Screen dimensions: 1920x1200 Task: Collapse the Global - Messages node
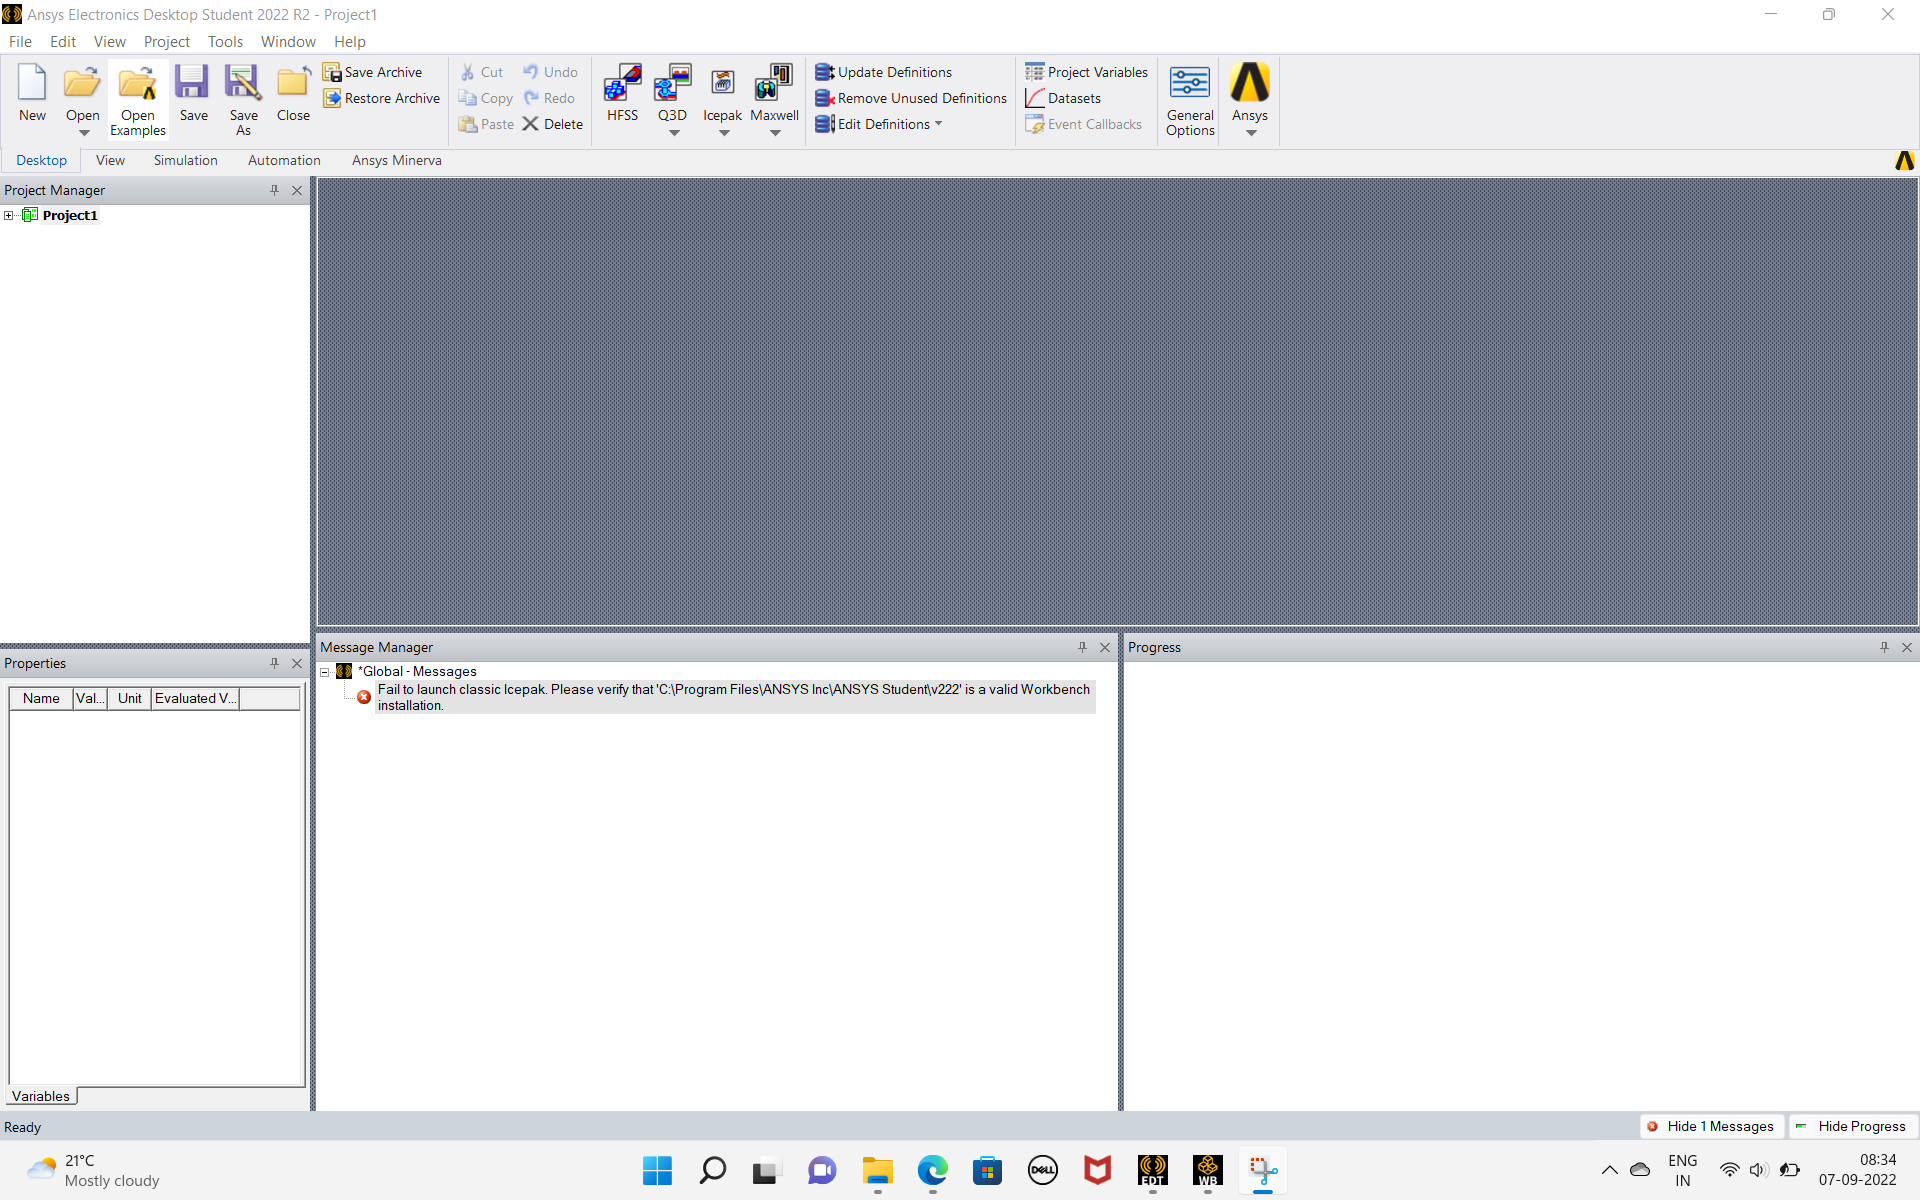(x=325, y=672)
